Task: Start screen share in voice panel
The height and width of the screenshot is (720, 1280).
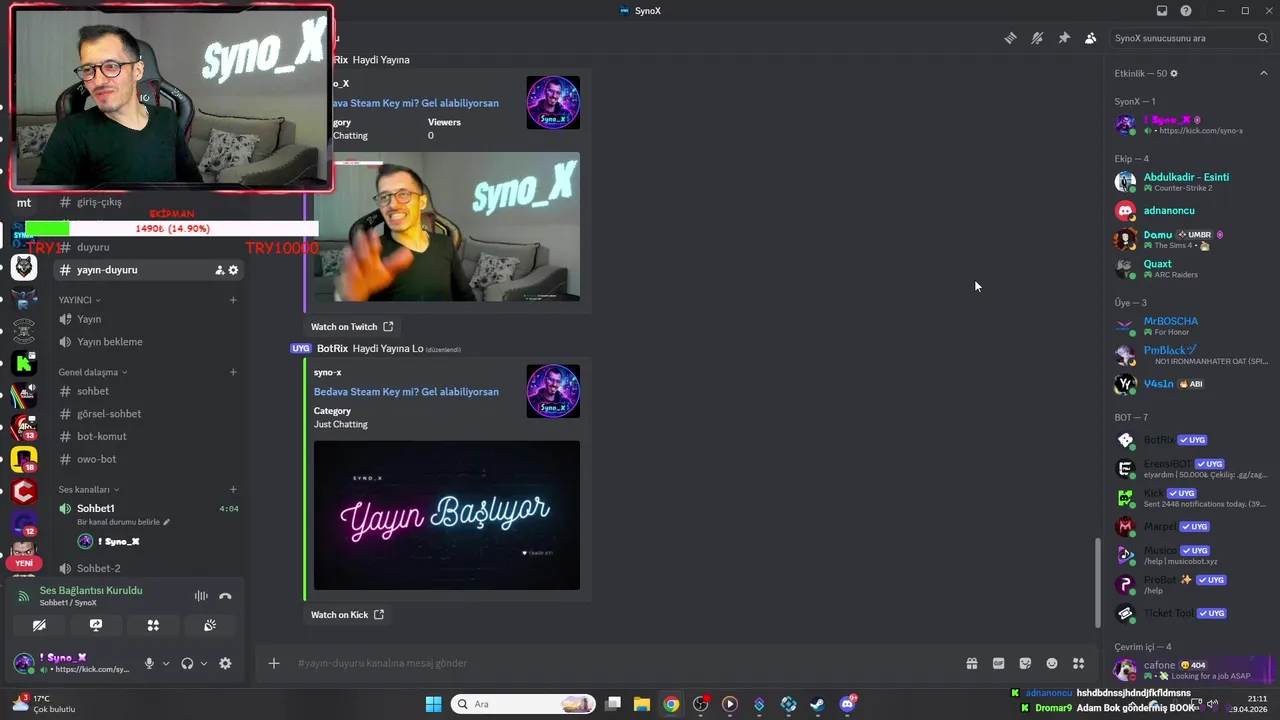Action: pyautogui.click(x=96, y=625)
